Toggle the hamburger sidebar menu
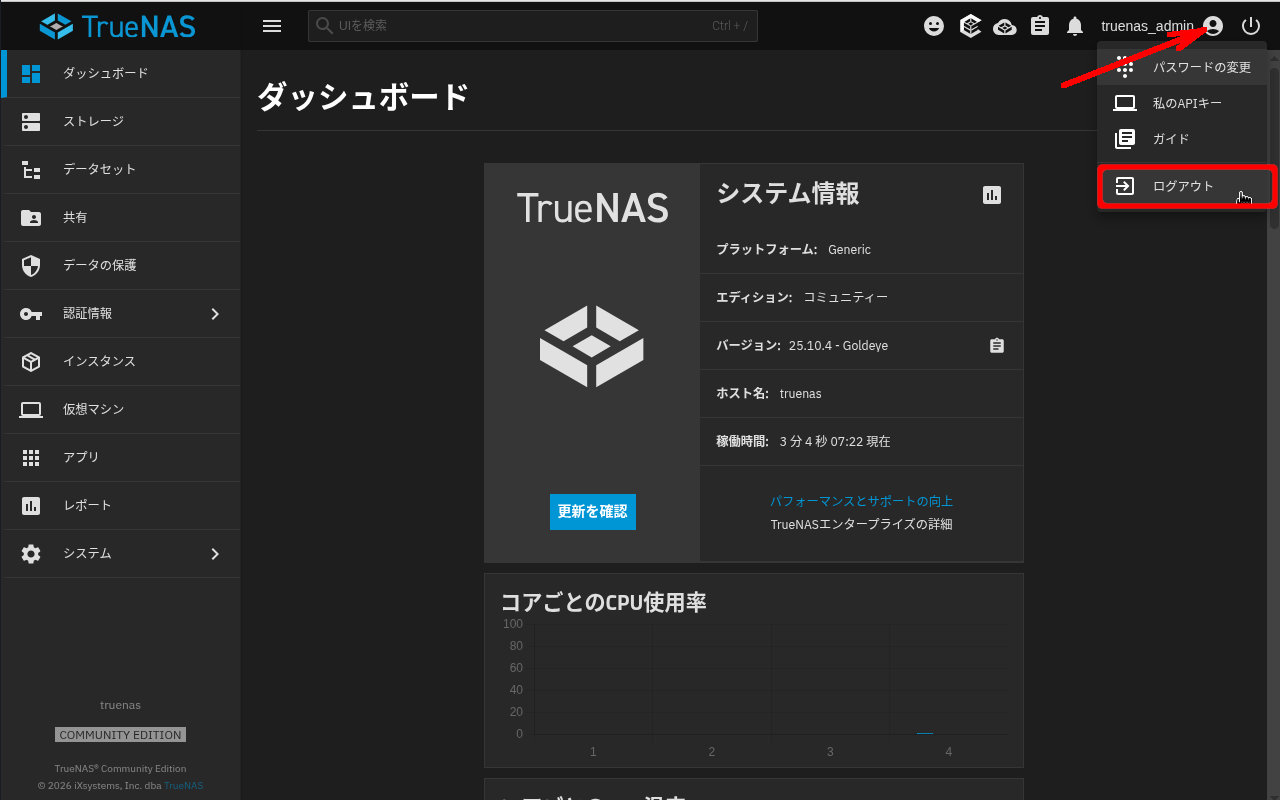 [272, 26]
